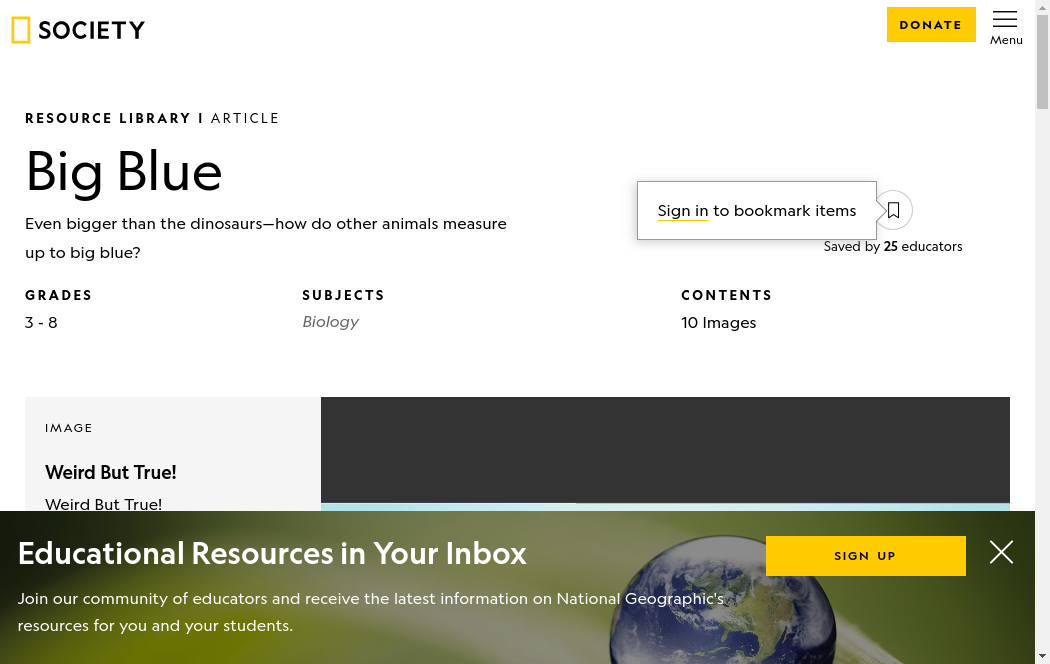Click the Sign in link
Screen dimensions: 1050x664
[x=683, y=211]
